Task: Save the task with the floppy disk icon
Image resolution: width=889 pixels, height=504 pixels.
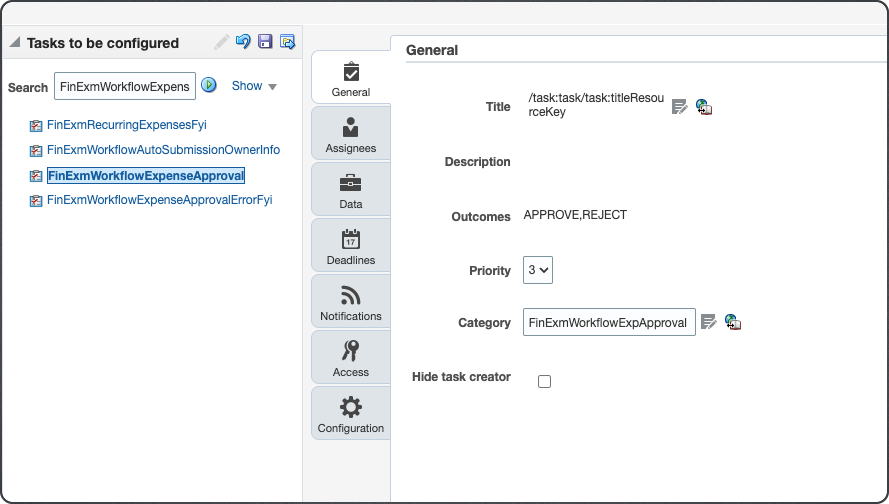Action: (x=265, y=41)
